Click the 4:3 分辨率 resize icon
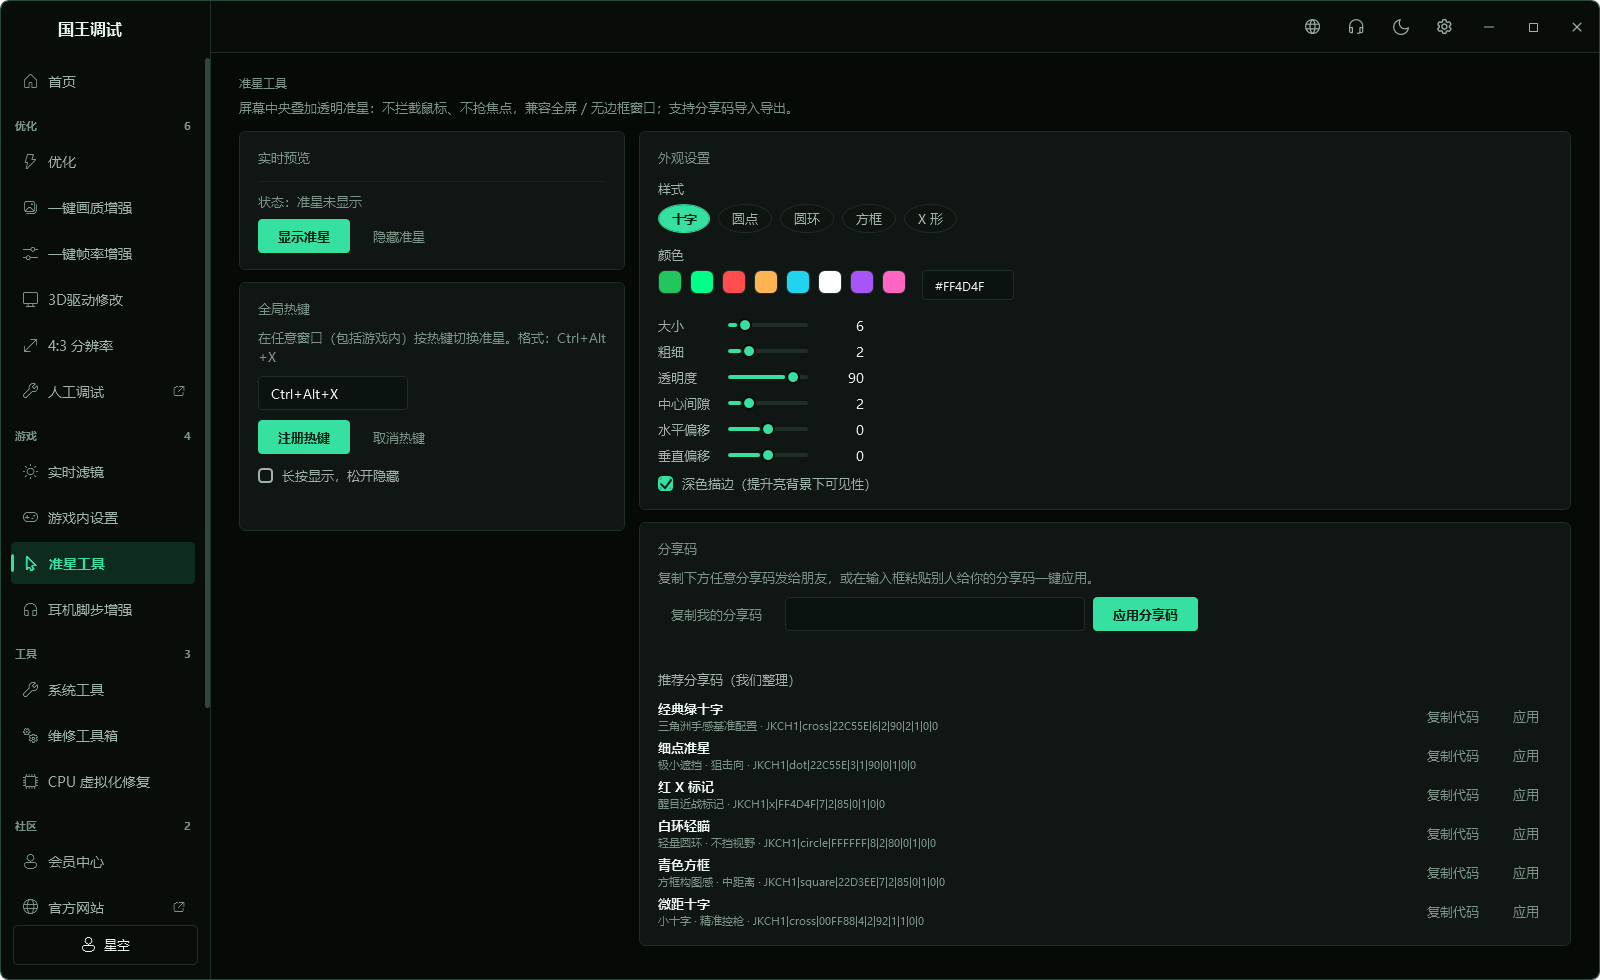 30,346
